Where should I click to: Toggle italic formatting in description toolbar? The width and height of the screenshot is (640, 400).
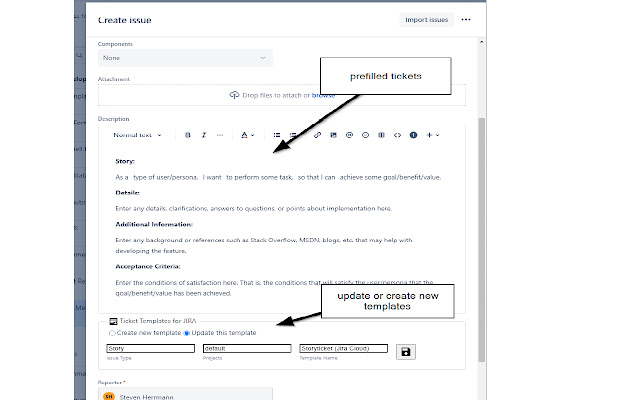pyautogui.click(x=204, y=135)
